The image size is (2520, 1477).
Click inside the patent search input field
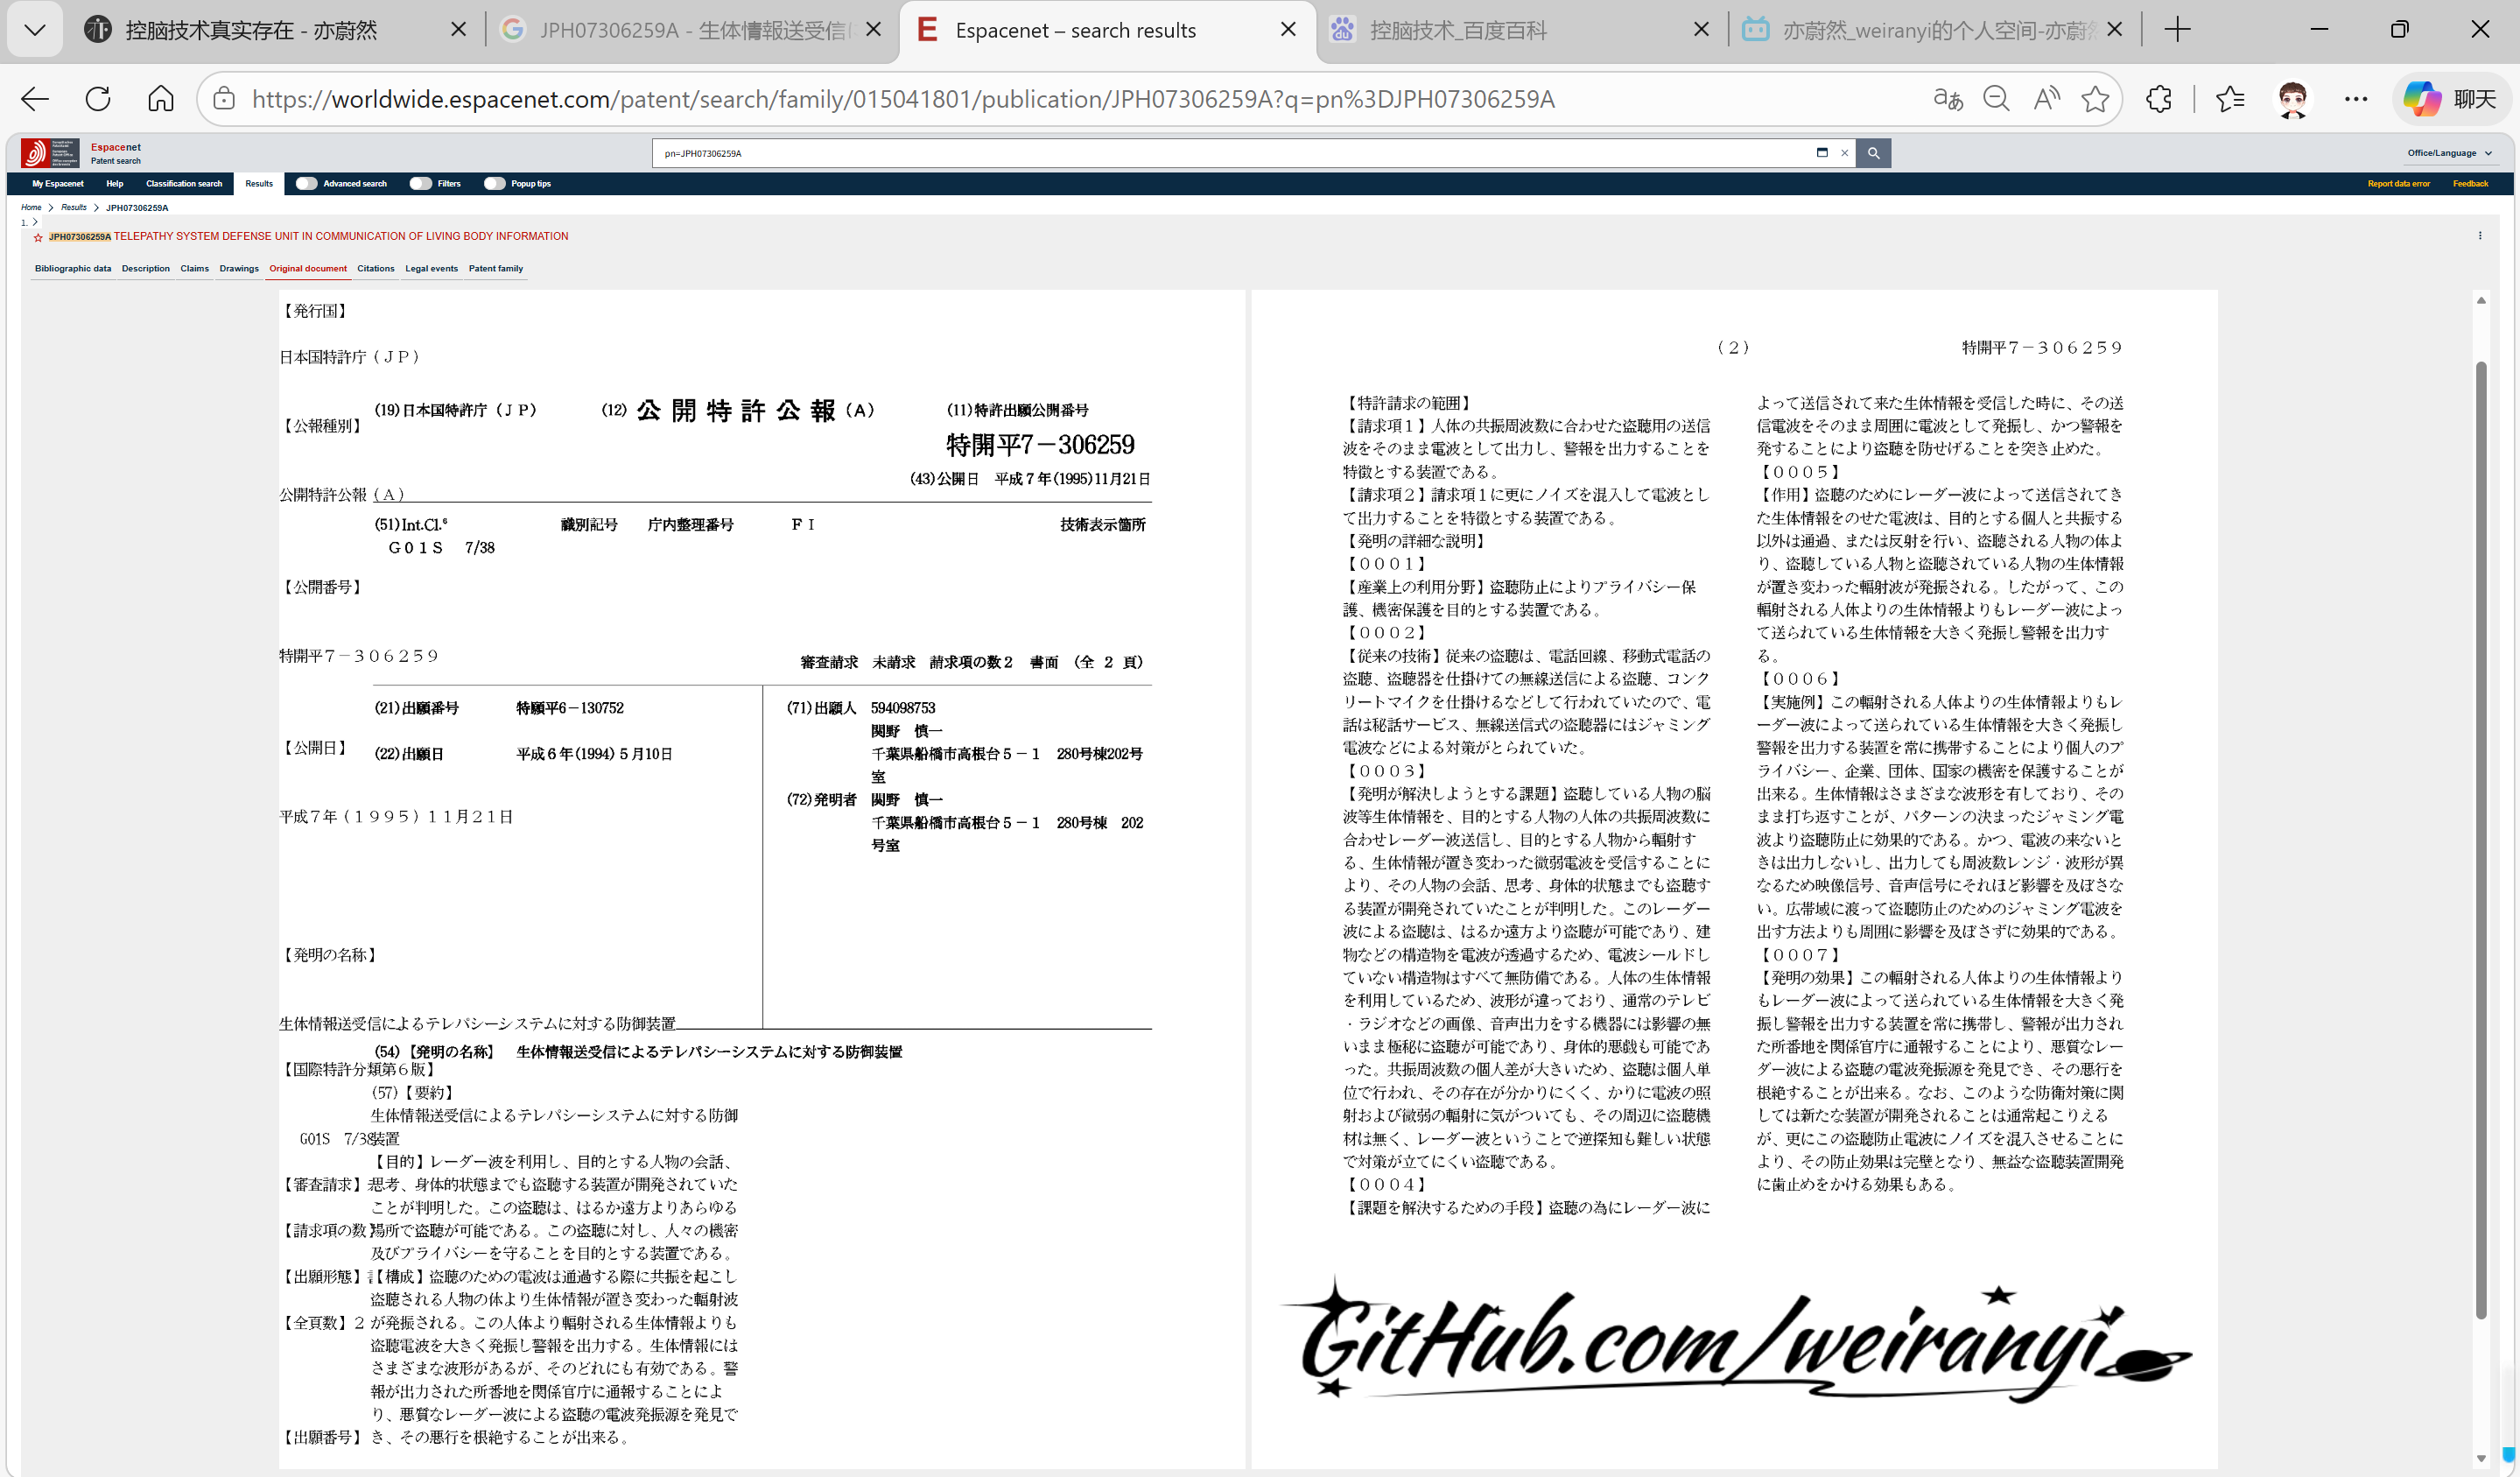[x=1200, y=153]
